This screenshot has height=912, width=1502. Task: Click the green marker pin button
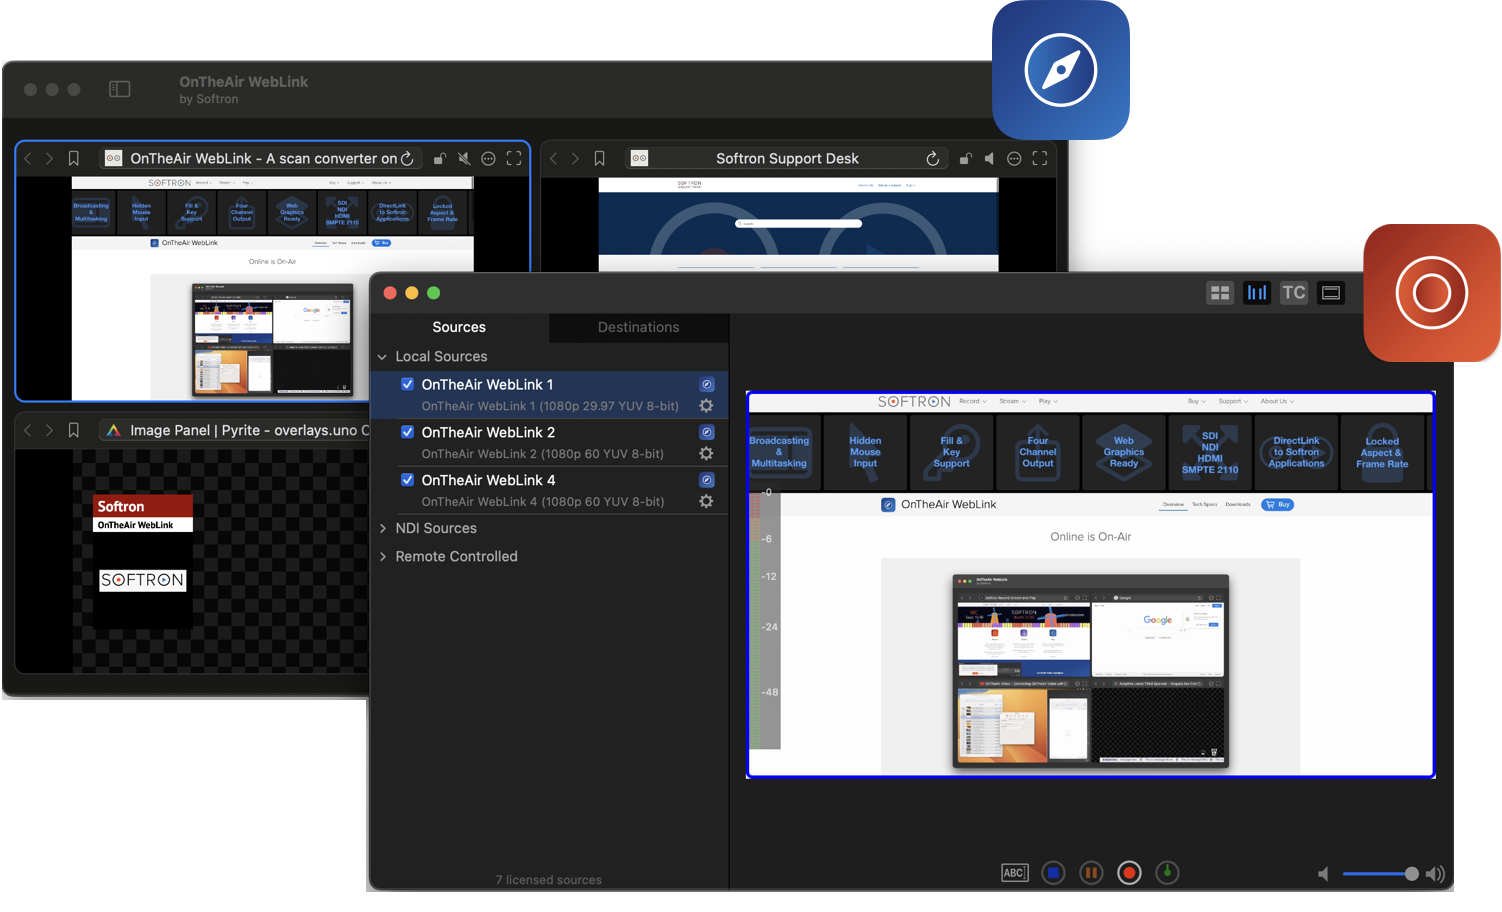1167,873
